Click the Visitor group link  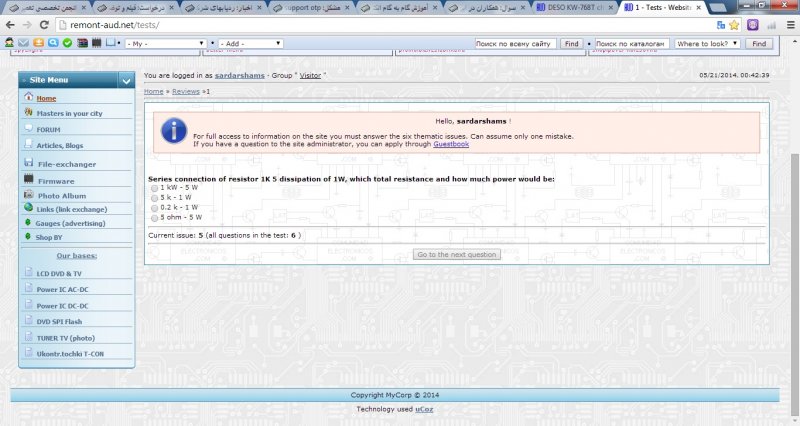310,75
